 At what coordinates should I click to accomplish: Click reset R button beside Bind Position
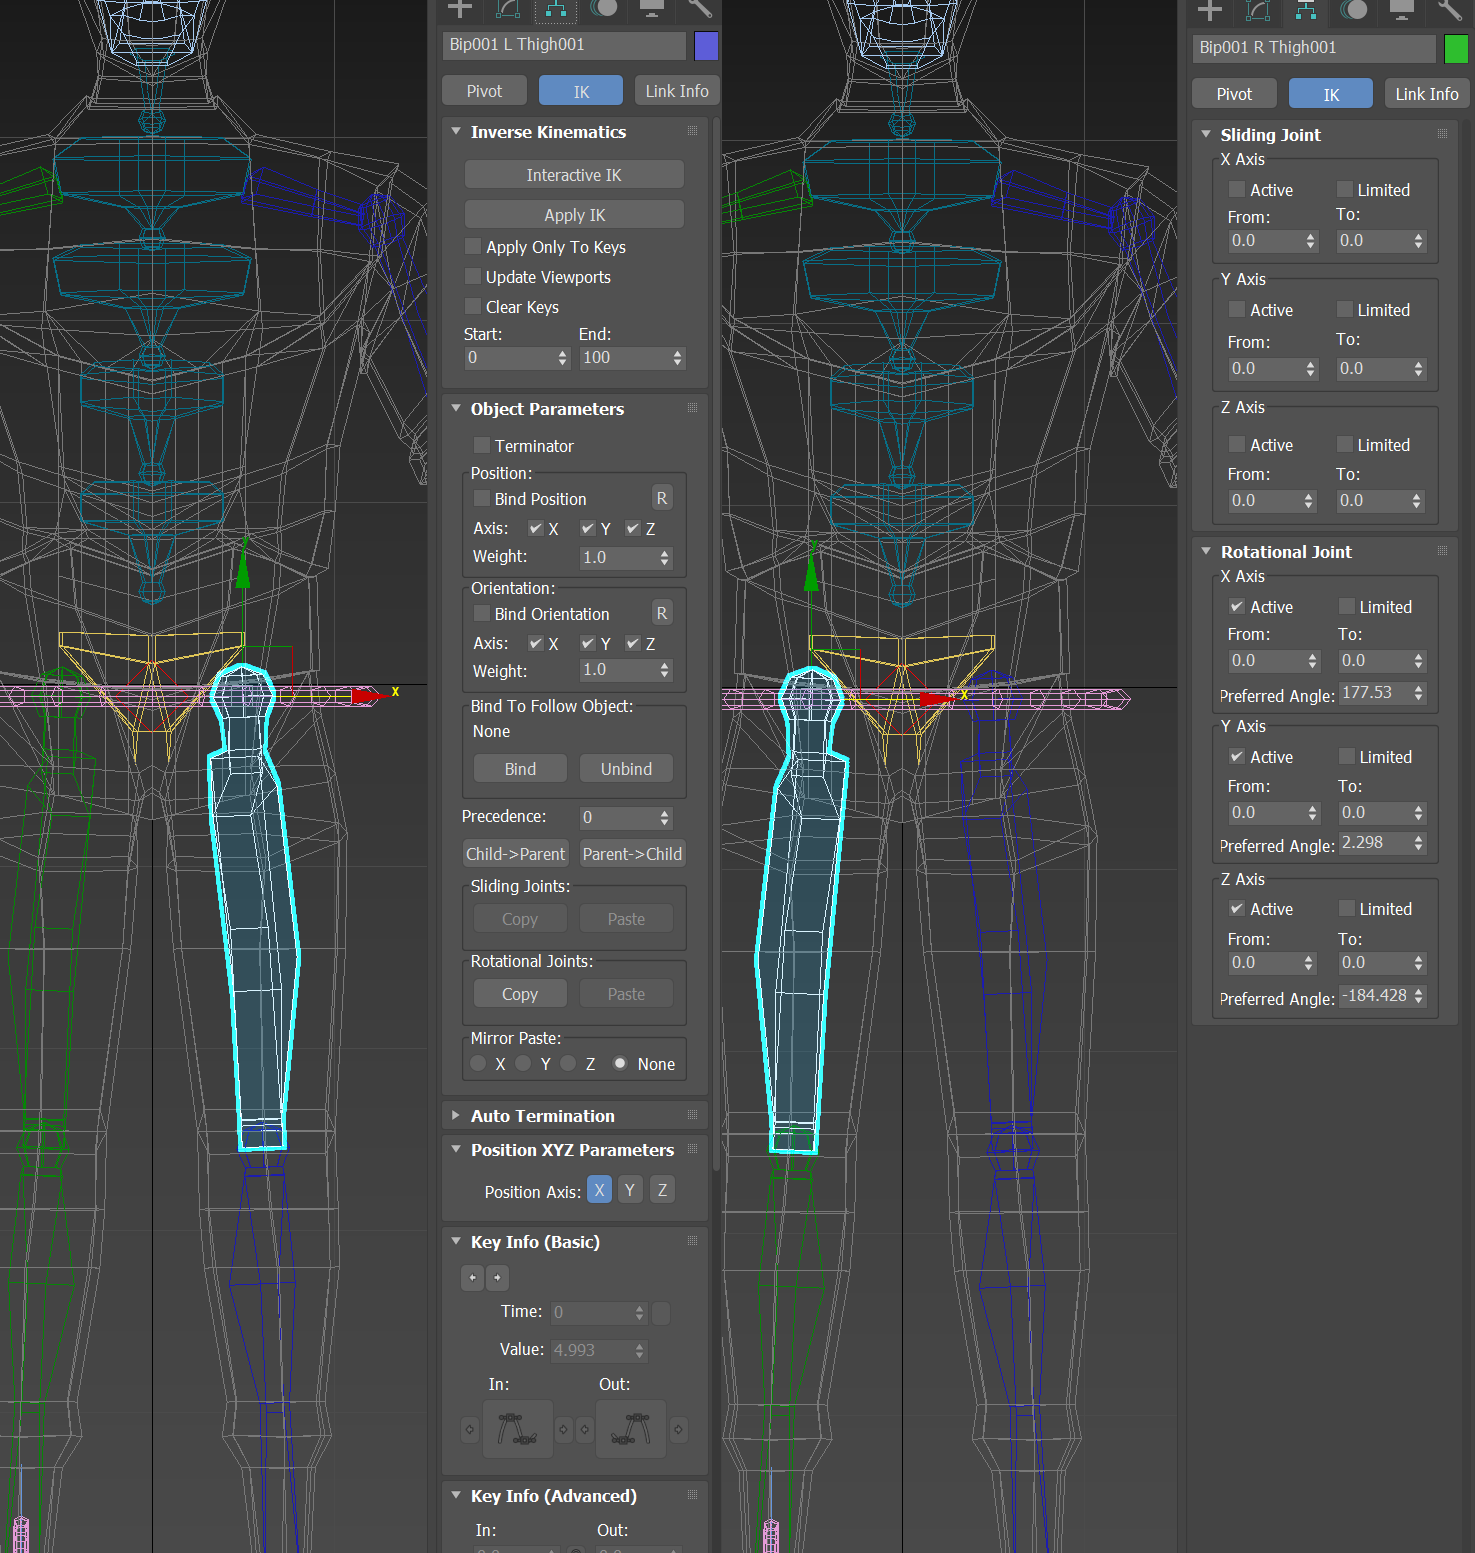point(662,498)
